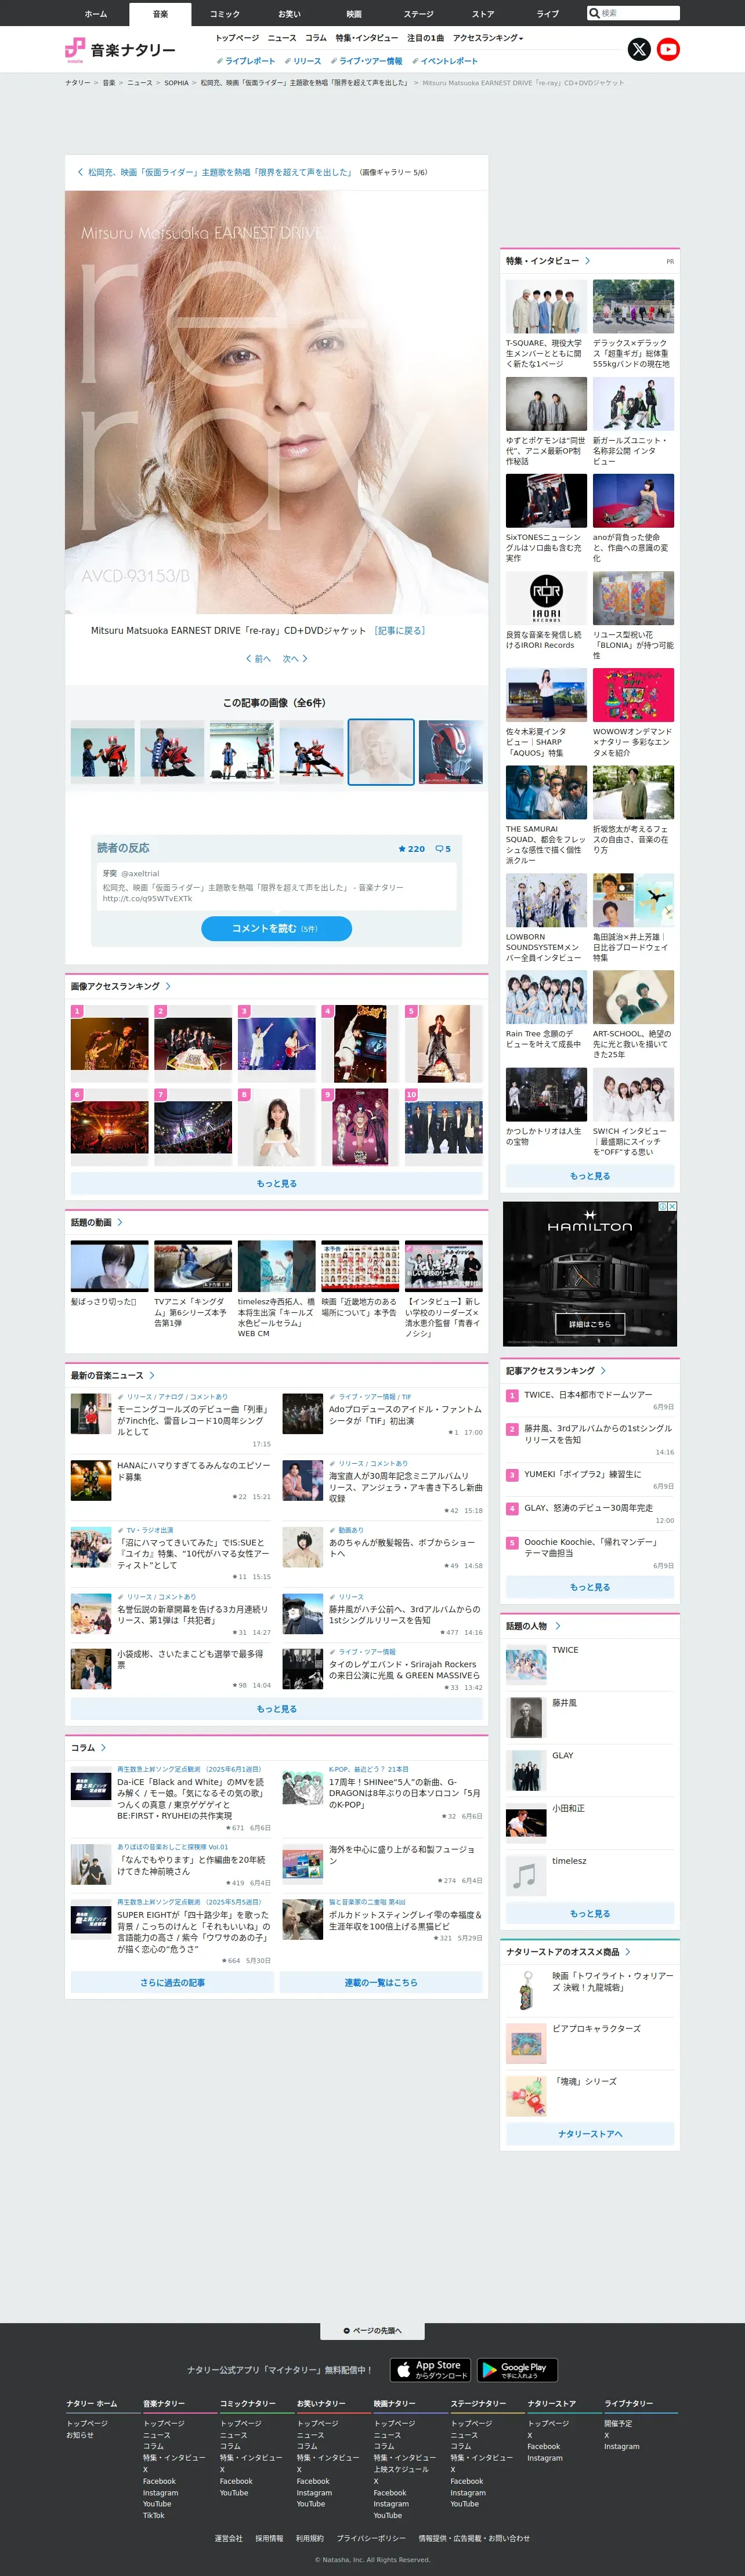The image size is (745, 2576).
Task: Switch to the ステージ top tab
Action: pyautogui.click(x=418, y=14)
